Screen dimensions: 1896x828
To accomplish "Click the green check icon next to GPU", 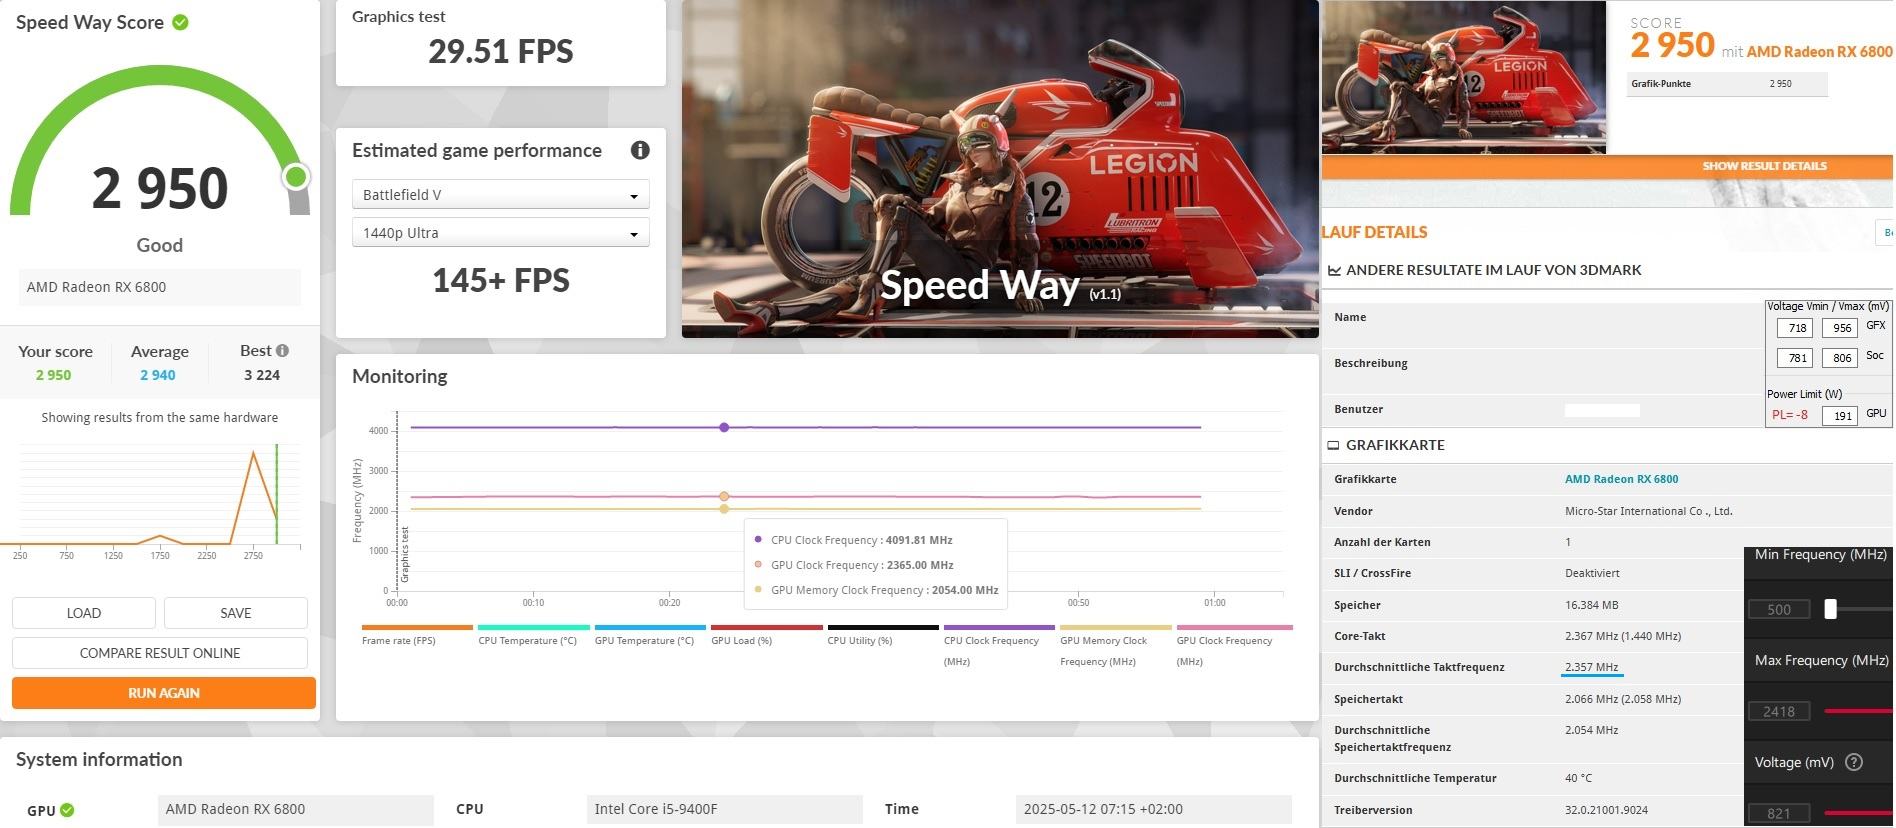I will (x=67, y=810).
